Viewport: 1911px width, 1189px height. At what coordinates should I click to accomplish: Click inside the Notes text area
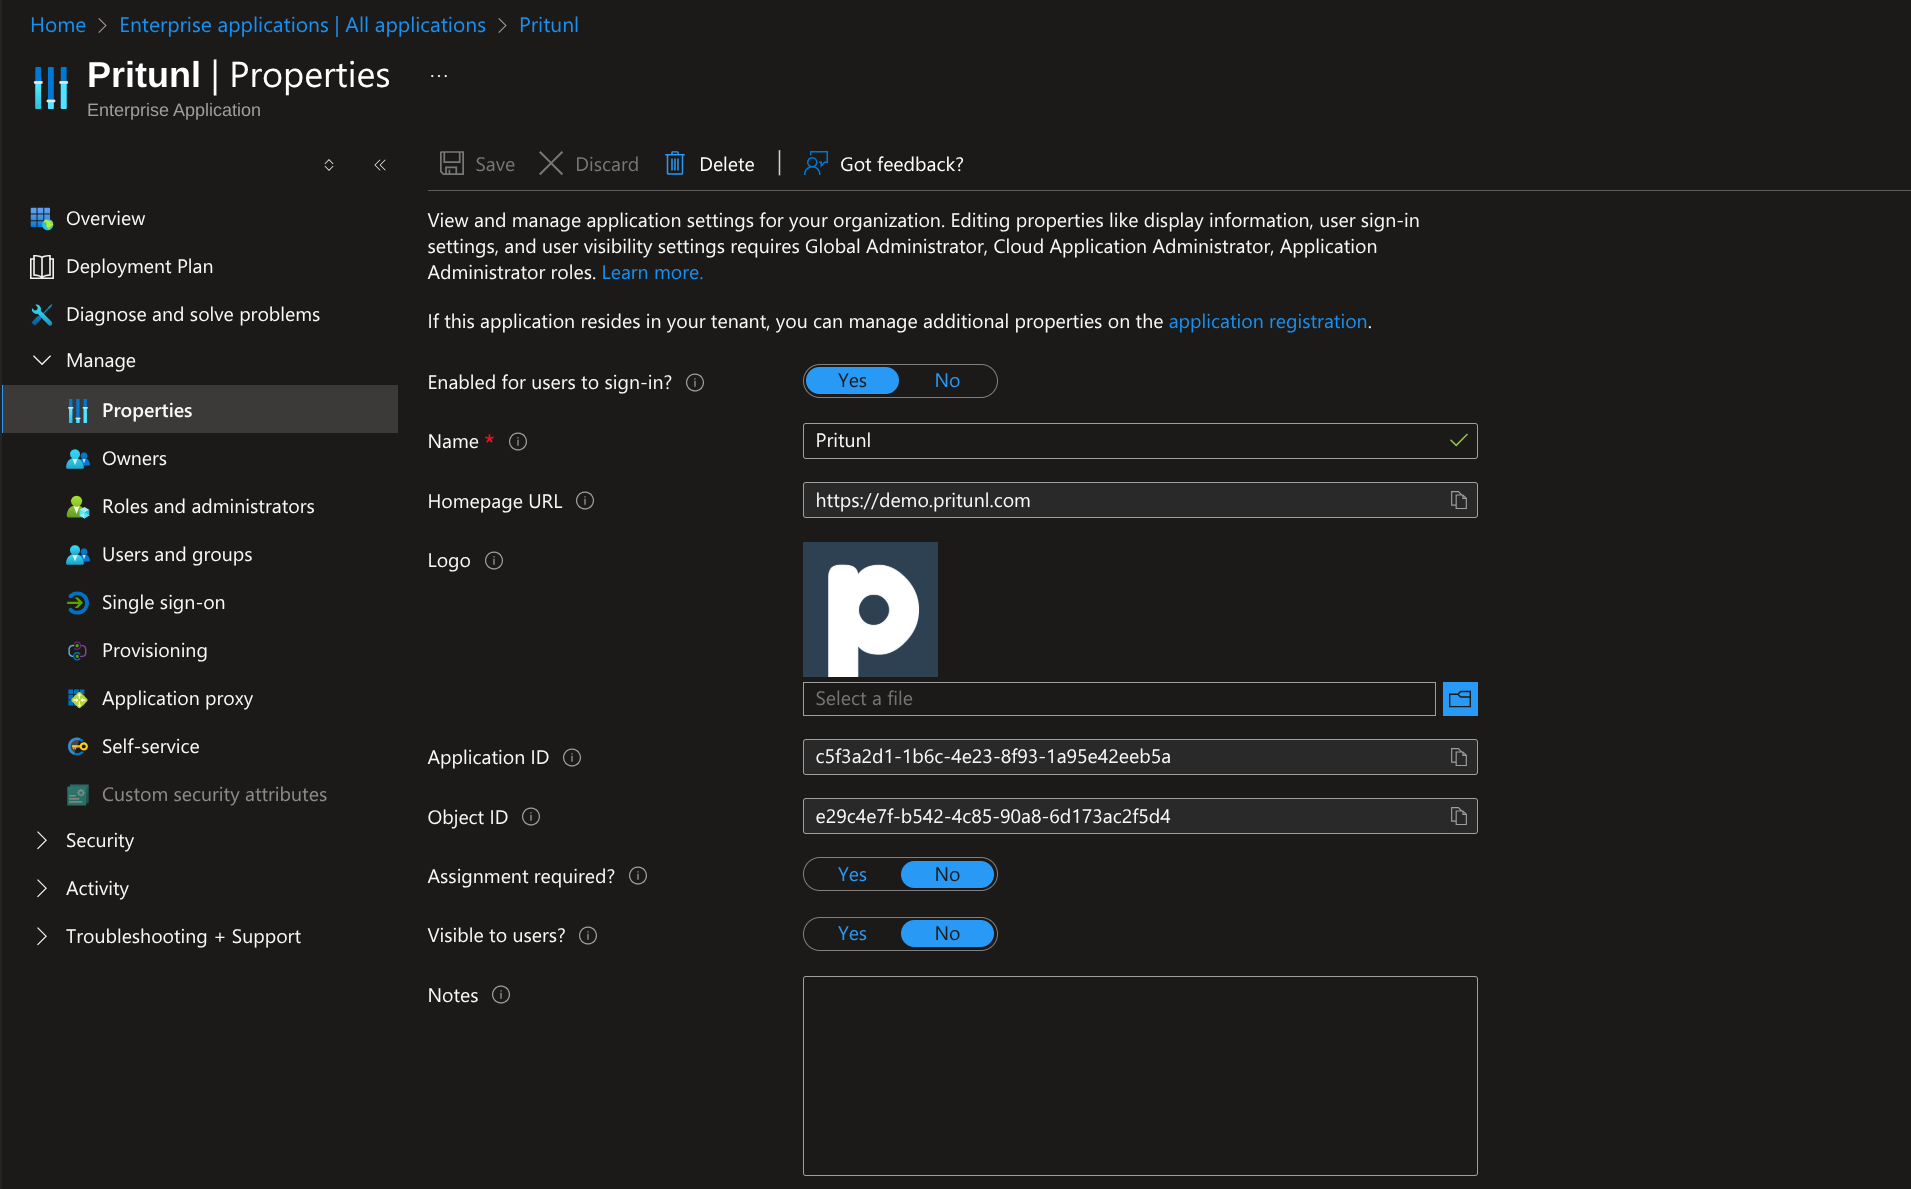click(x=1140, y=1076)
